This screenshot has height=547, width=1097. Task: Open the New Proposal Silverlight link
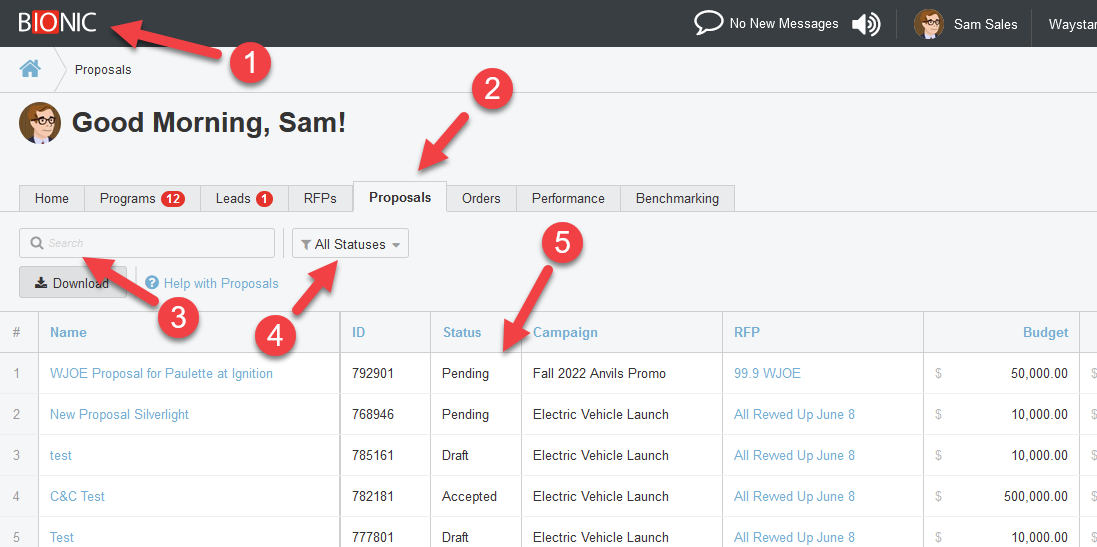(119, 414)
